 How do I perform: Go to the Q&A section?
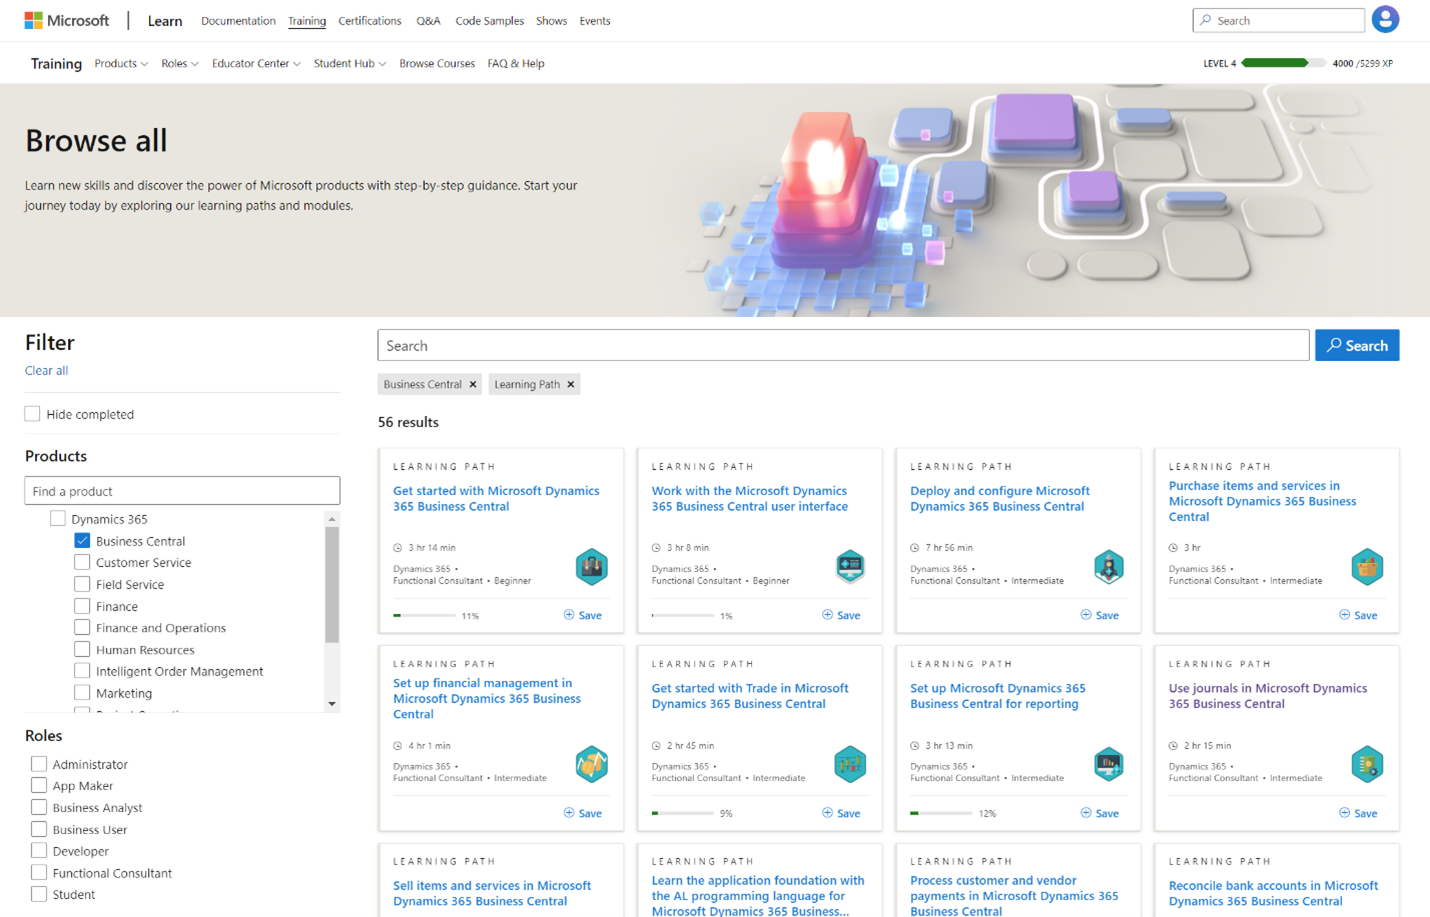click(428, 20)
